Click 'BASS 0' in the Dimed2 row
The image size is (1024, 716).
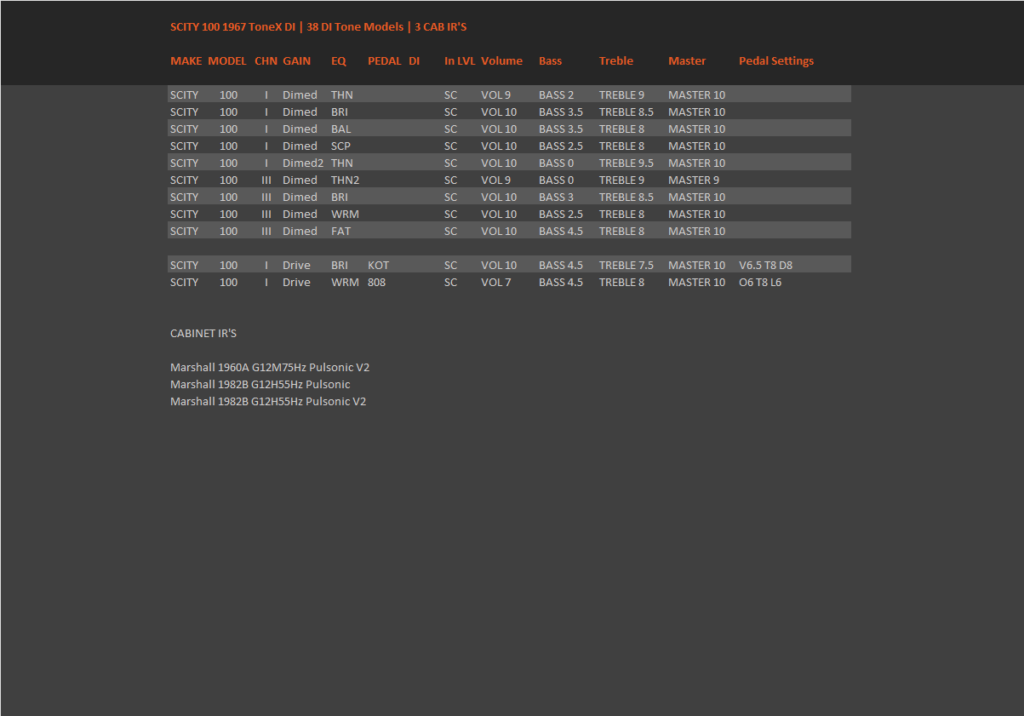click(x=556, y=163)
